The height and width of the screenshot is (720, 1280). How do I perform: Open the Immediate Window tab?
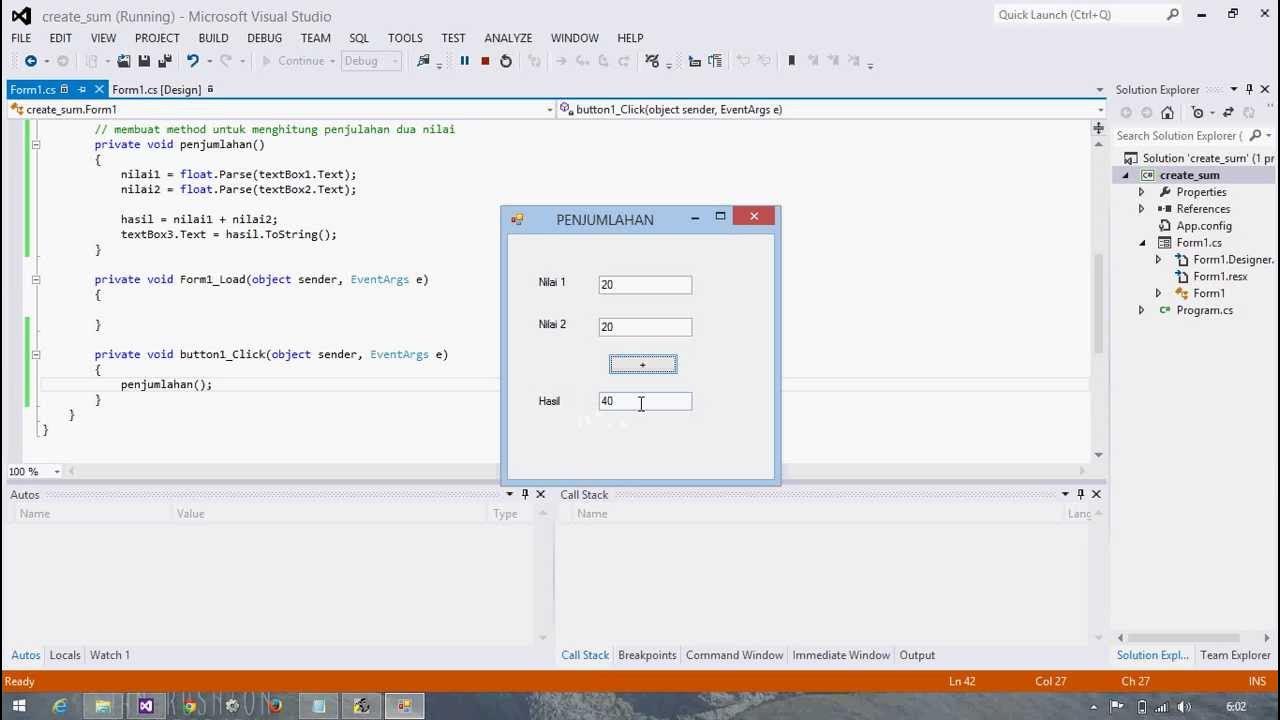point(841,656)
